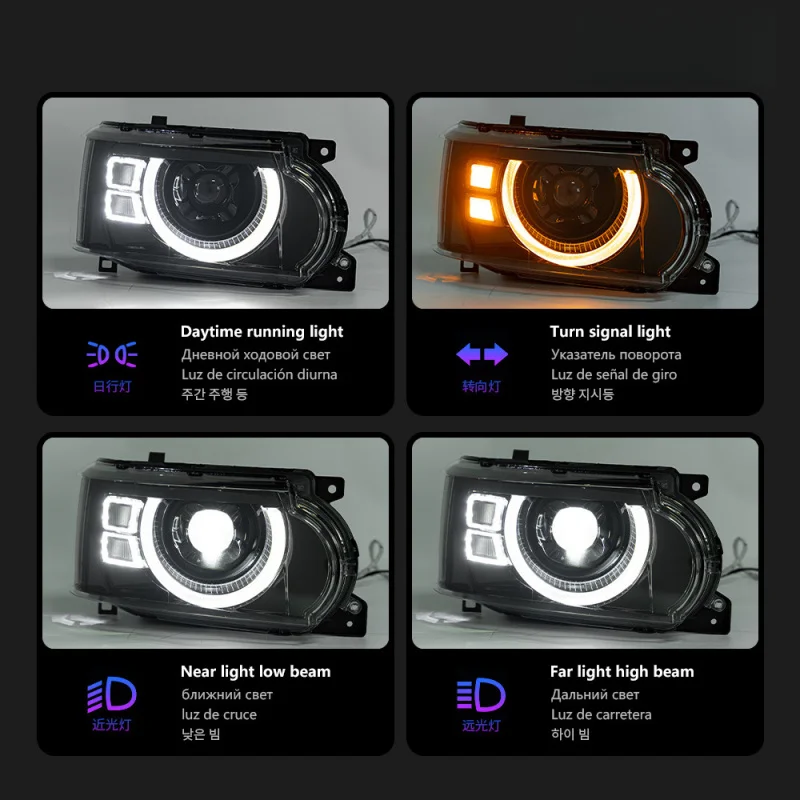800x800 pixels.
Task: Open the low beam headlight photo
Action: pyautogui.click(x=215, y=543)
